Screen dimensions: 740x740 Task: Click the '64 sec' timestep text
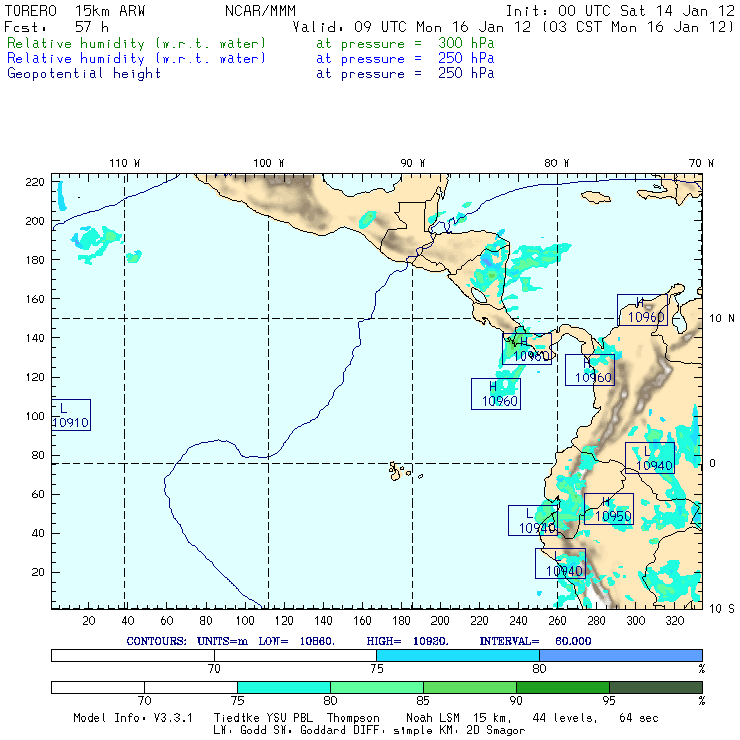[x=639, y=718]
